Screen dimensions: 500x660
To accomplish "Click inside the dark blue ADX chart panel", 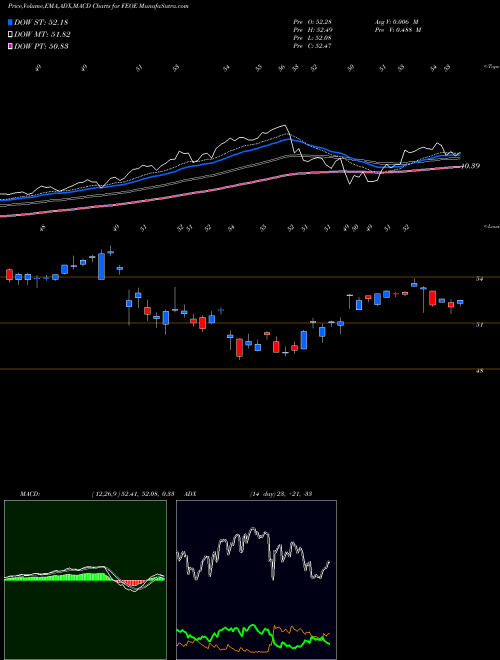I will tap(256, 580).
